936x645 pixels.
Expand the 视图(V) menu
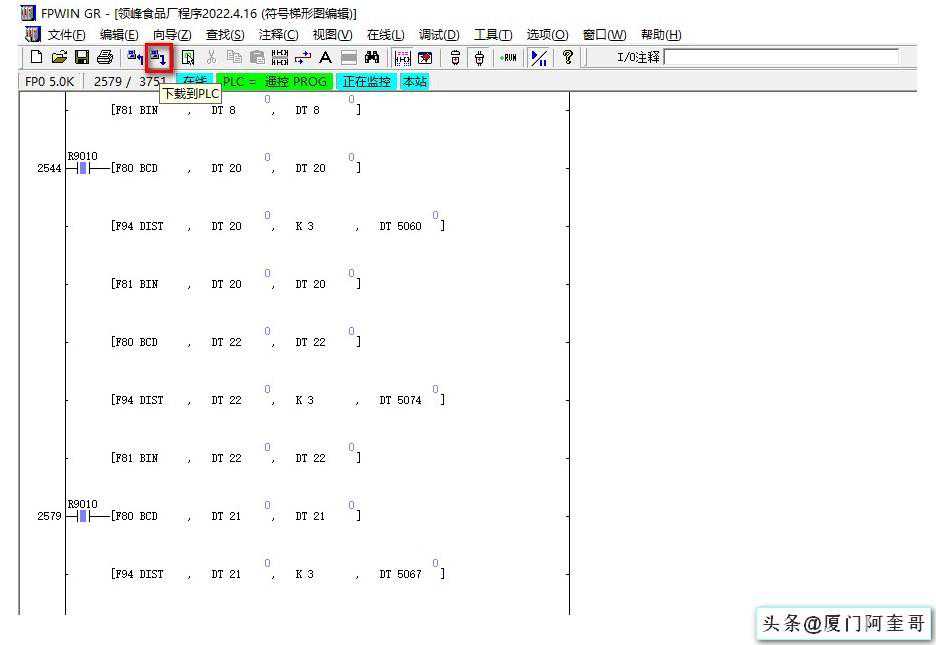coord(332,35)
